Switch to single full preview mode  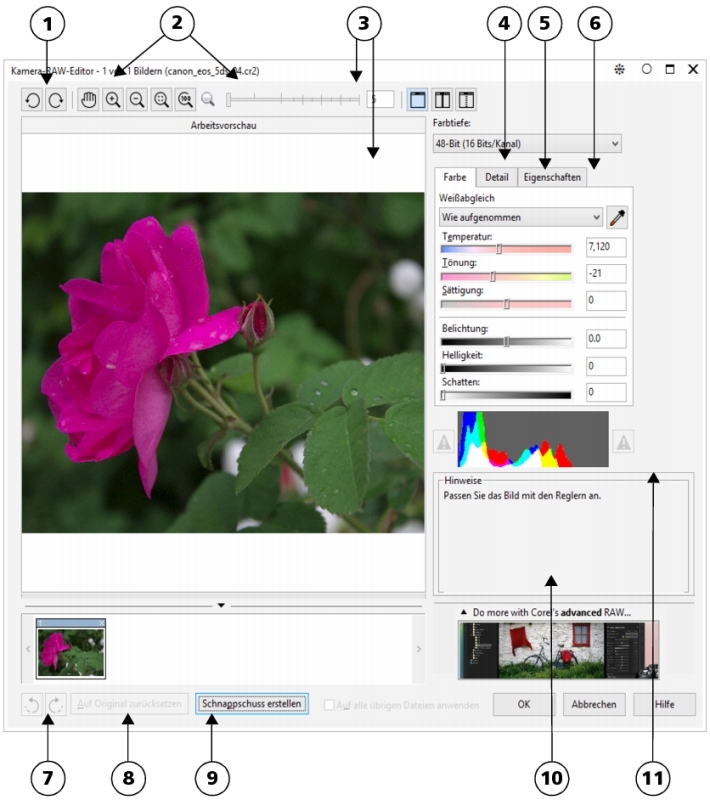[x=418, y=100]
